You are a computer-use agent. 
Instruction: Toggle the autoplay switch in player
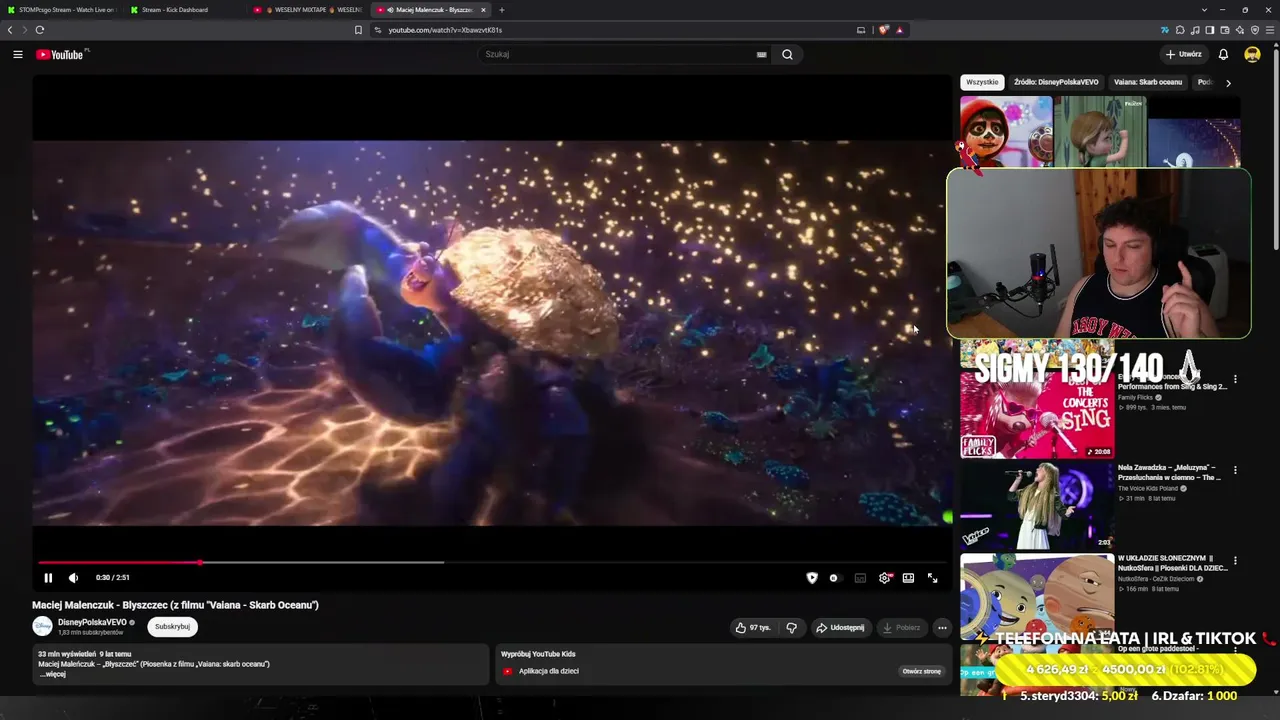(x=834, y=578)
